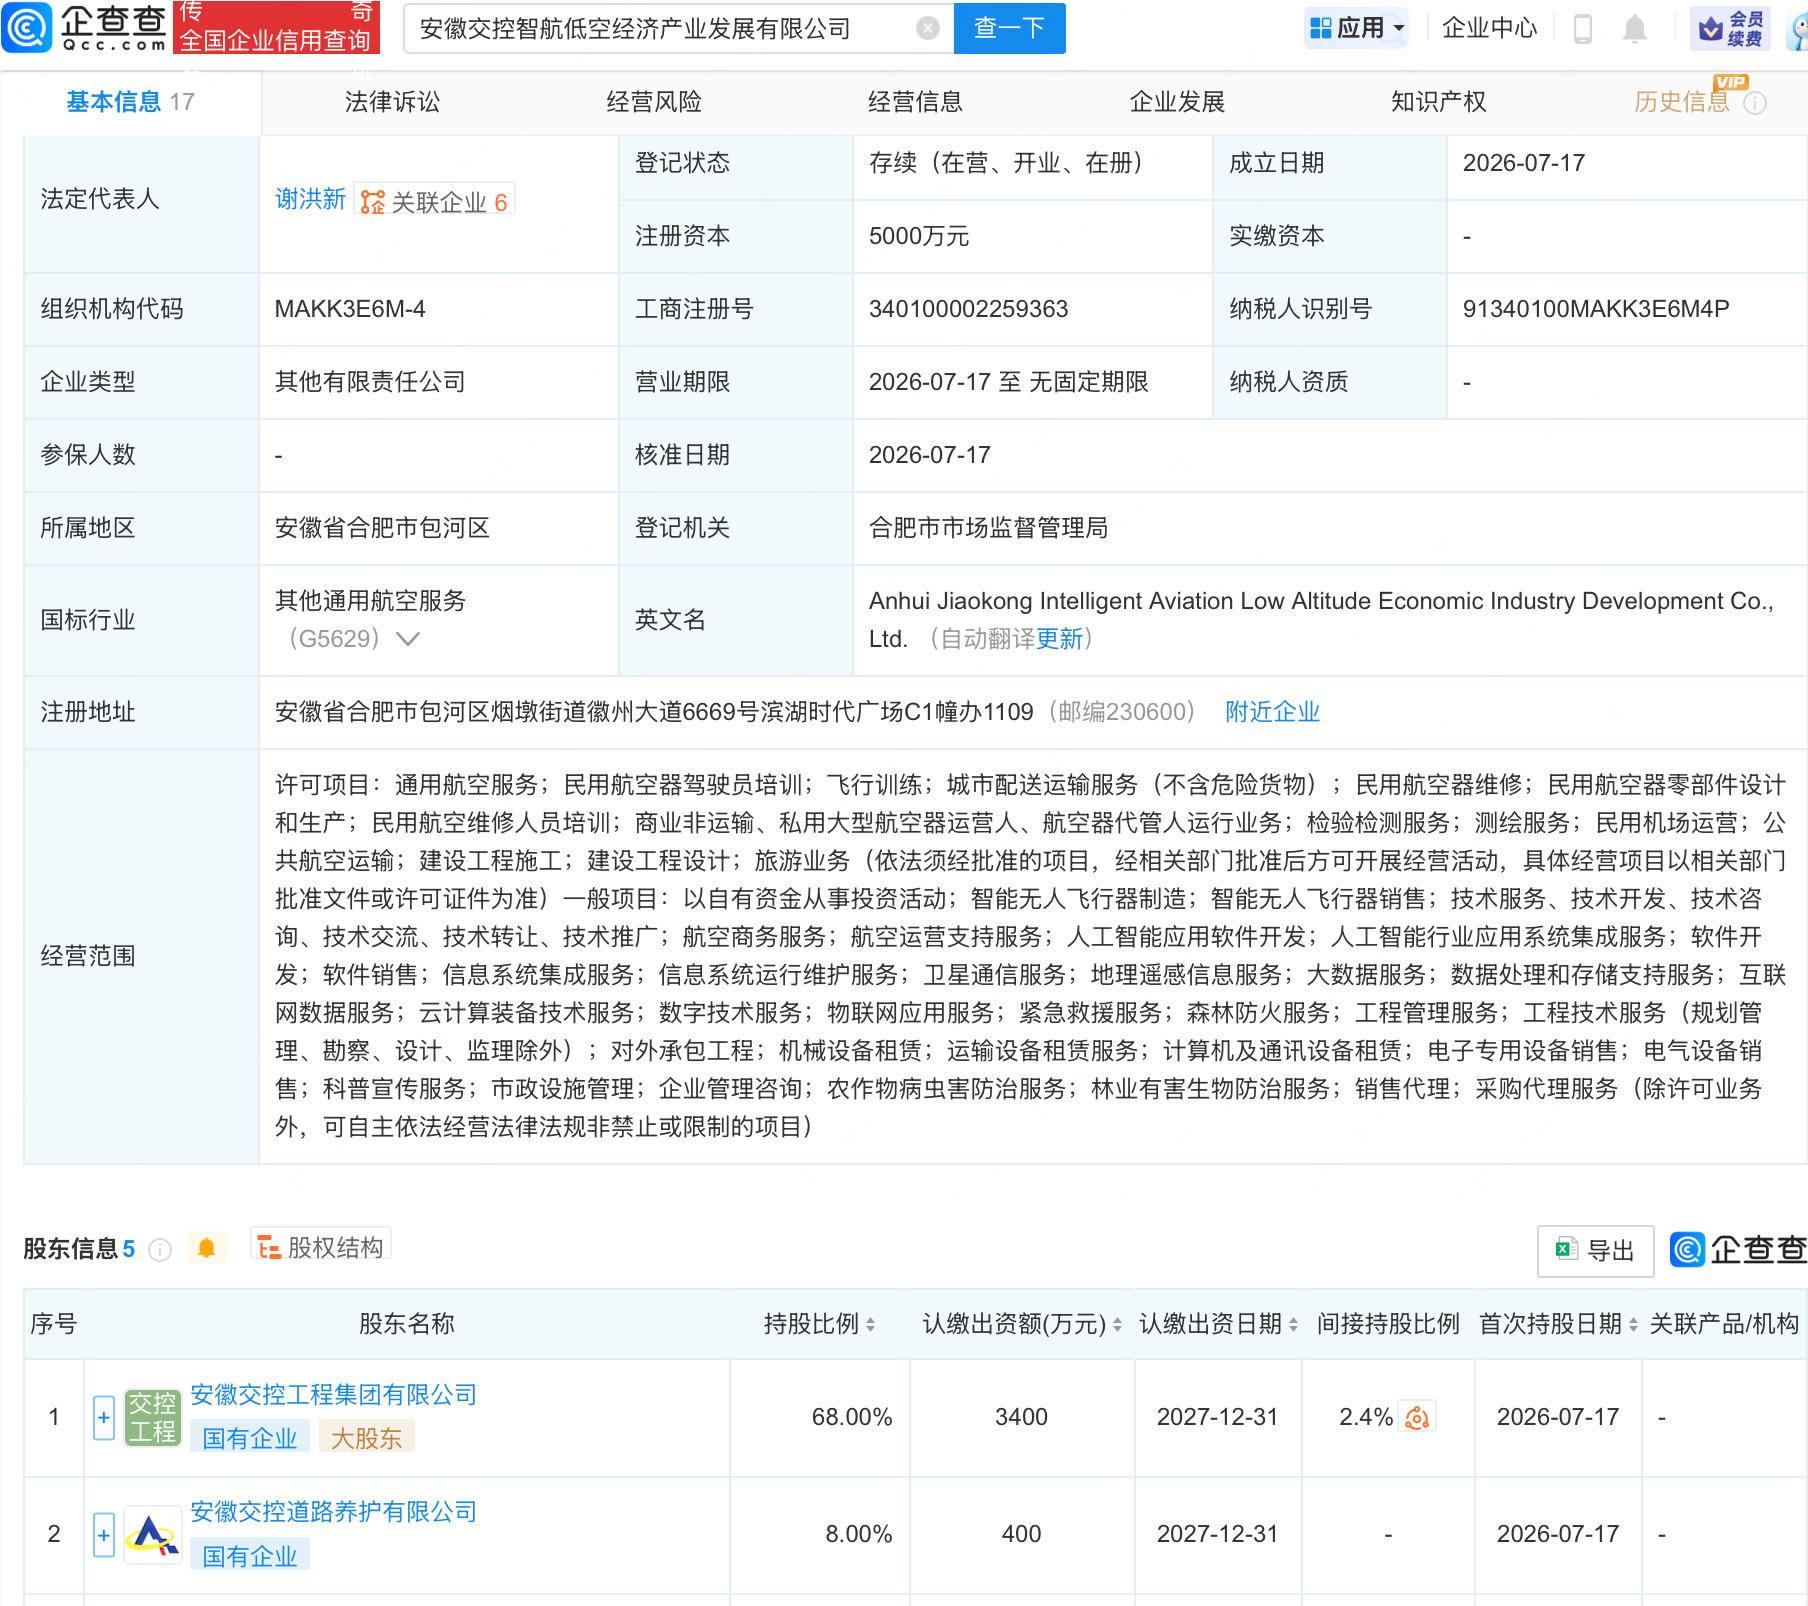Click the 安徽交控道路养护 company logo
Viewport: 1808px width, 1606px height.
tap(152, 1534)
